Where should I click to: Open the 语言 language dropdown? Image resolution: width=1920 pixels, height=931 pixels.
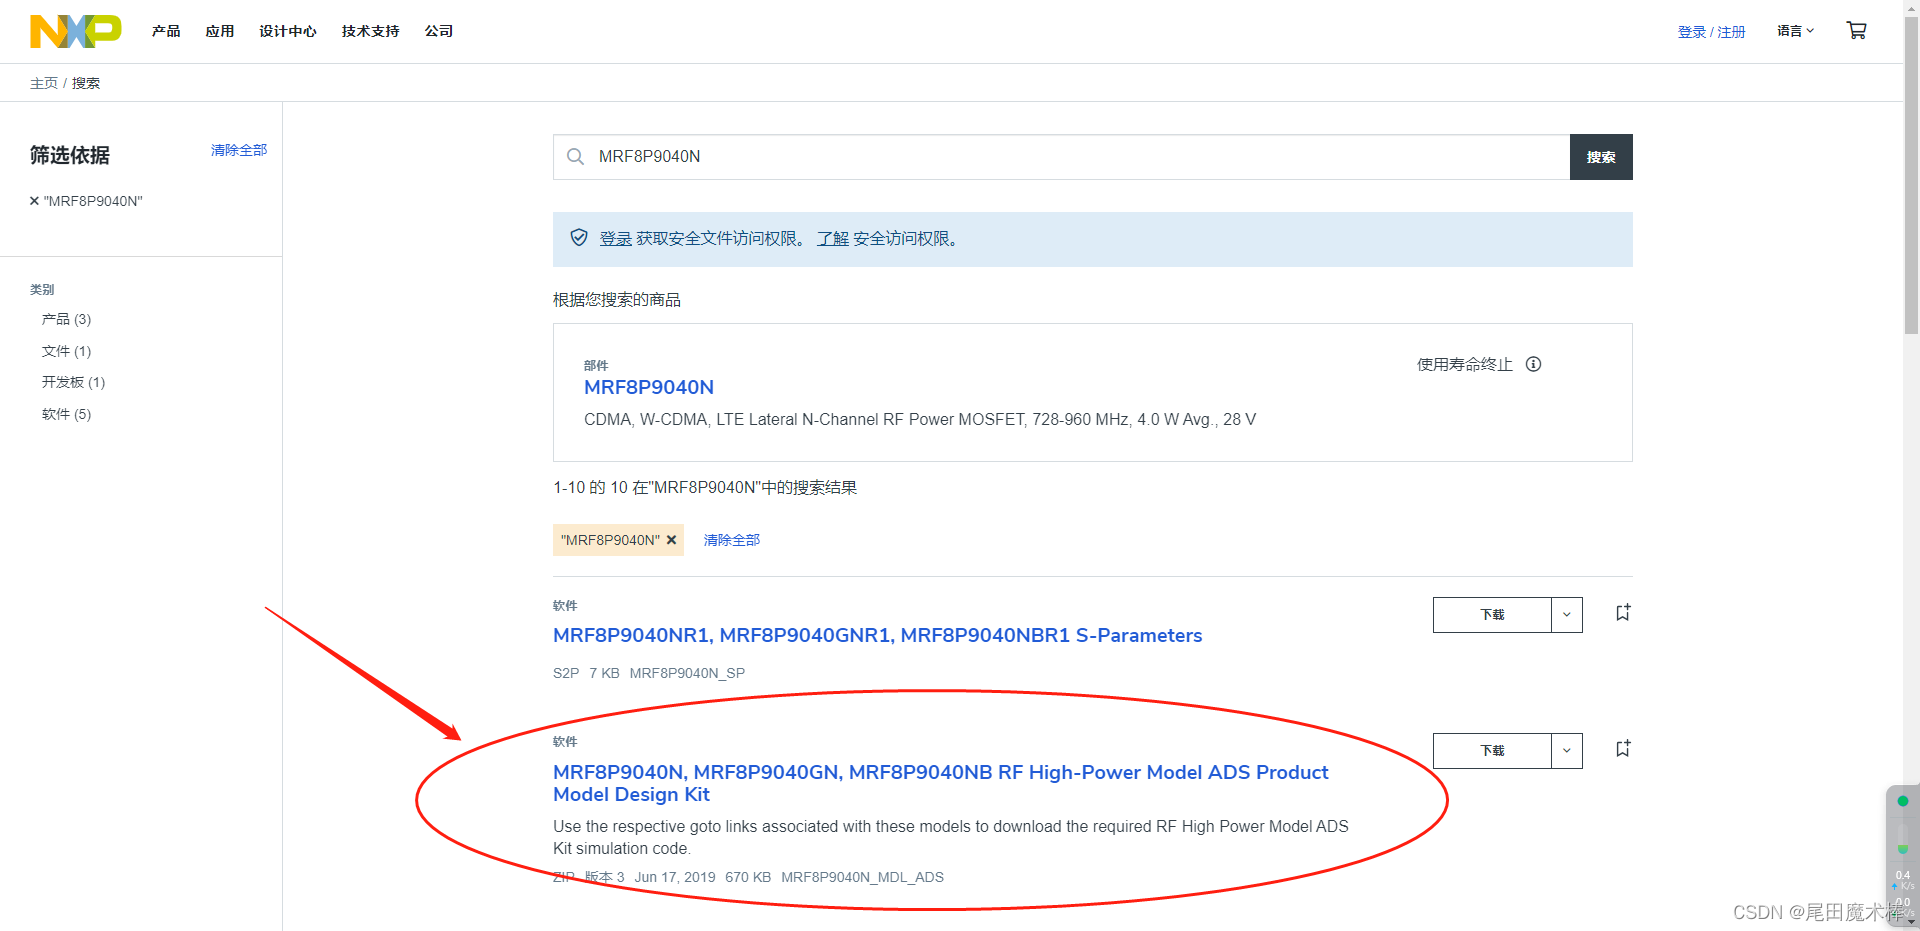click(1794, 30)
